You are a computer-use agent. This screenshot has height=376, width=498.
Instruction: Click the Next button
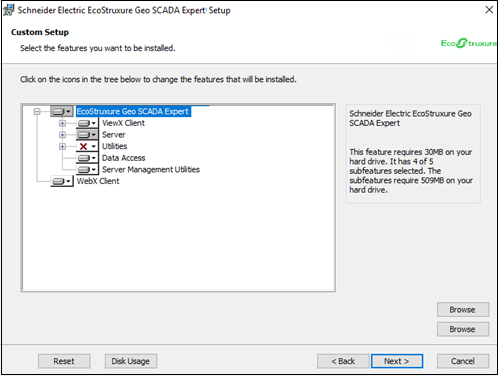(x=397, y=361)
